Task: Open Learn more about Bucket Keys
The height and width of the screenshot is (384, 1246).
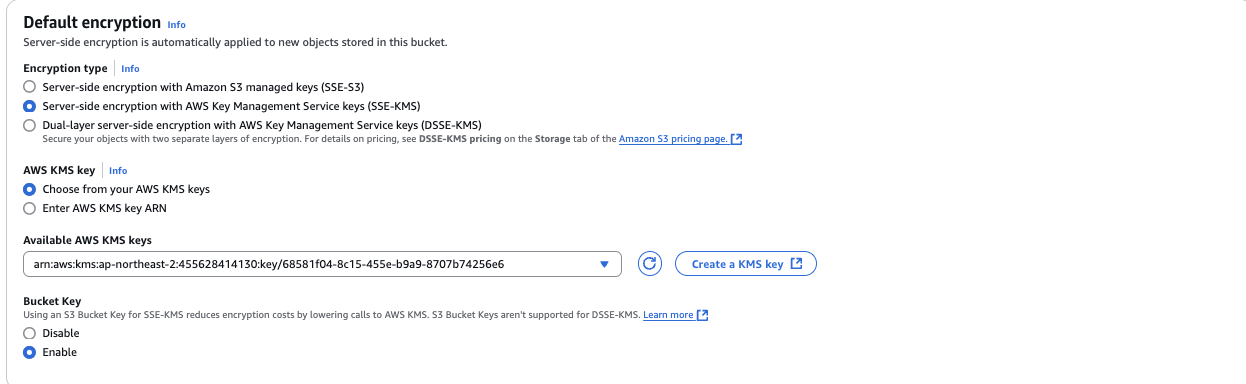Action: (668, 315)
